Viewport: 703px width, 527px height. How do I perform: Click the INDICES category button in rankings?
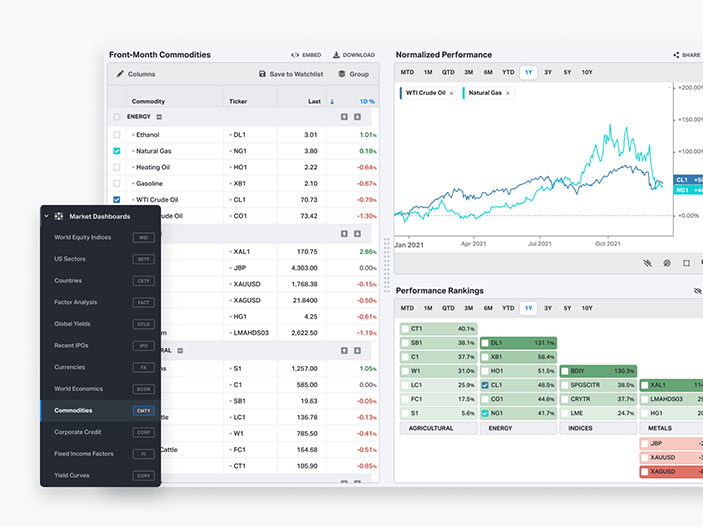pos(598,428)
